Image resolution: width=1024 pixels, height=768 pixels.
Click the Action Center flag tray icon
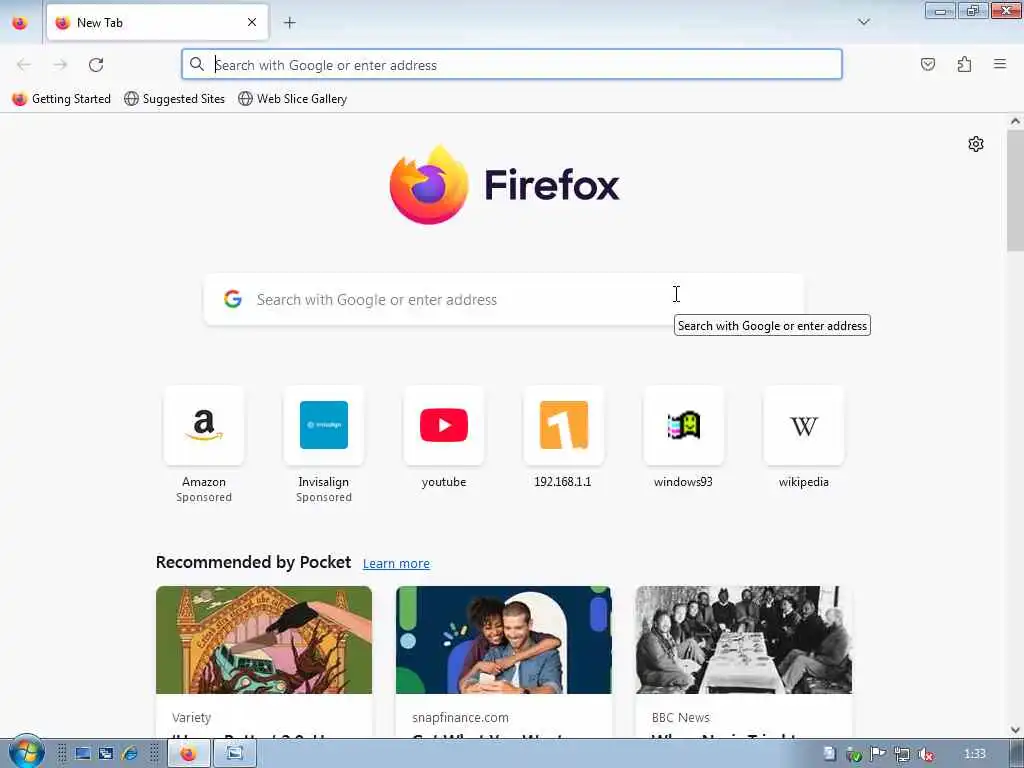click(878, 754)
